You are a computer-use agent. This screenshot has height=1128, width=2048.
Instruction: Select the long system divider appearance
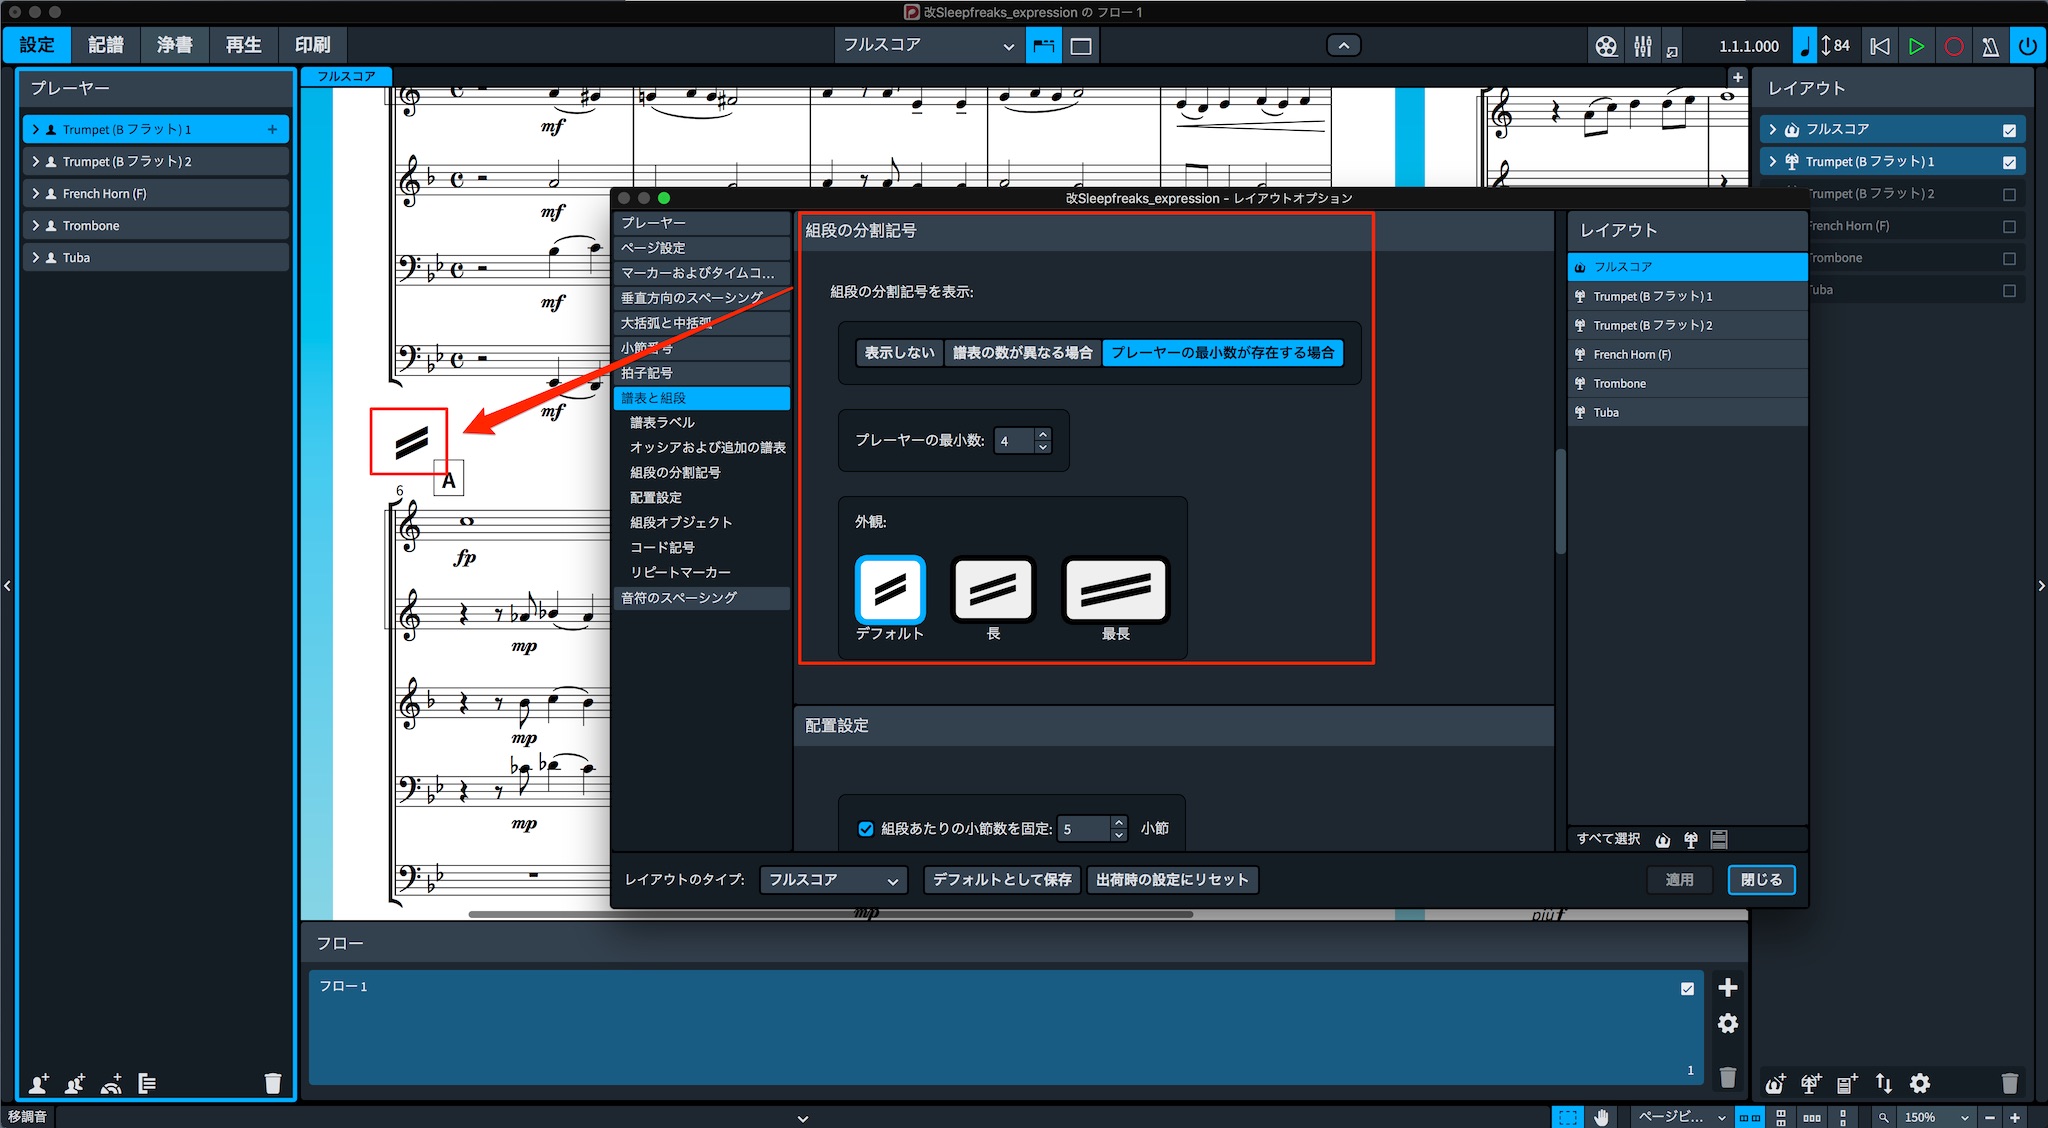992,590
